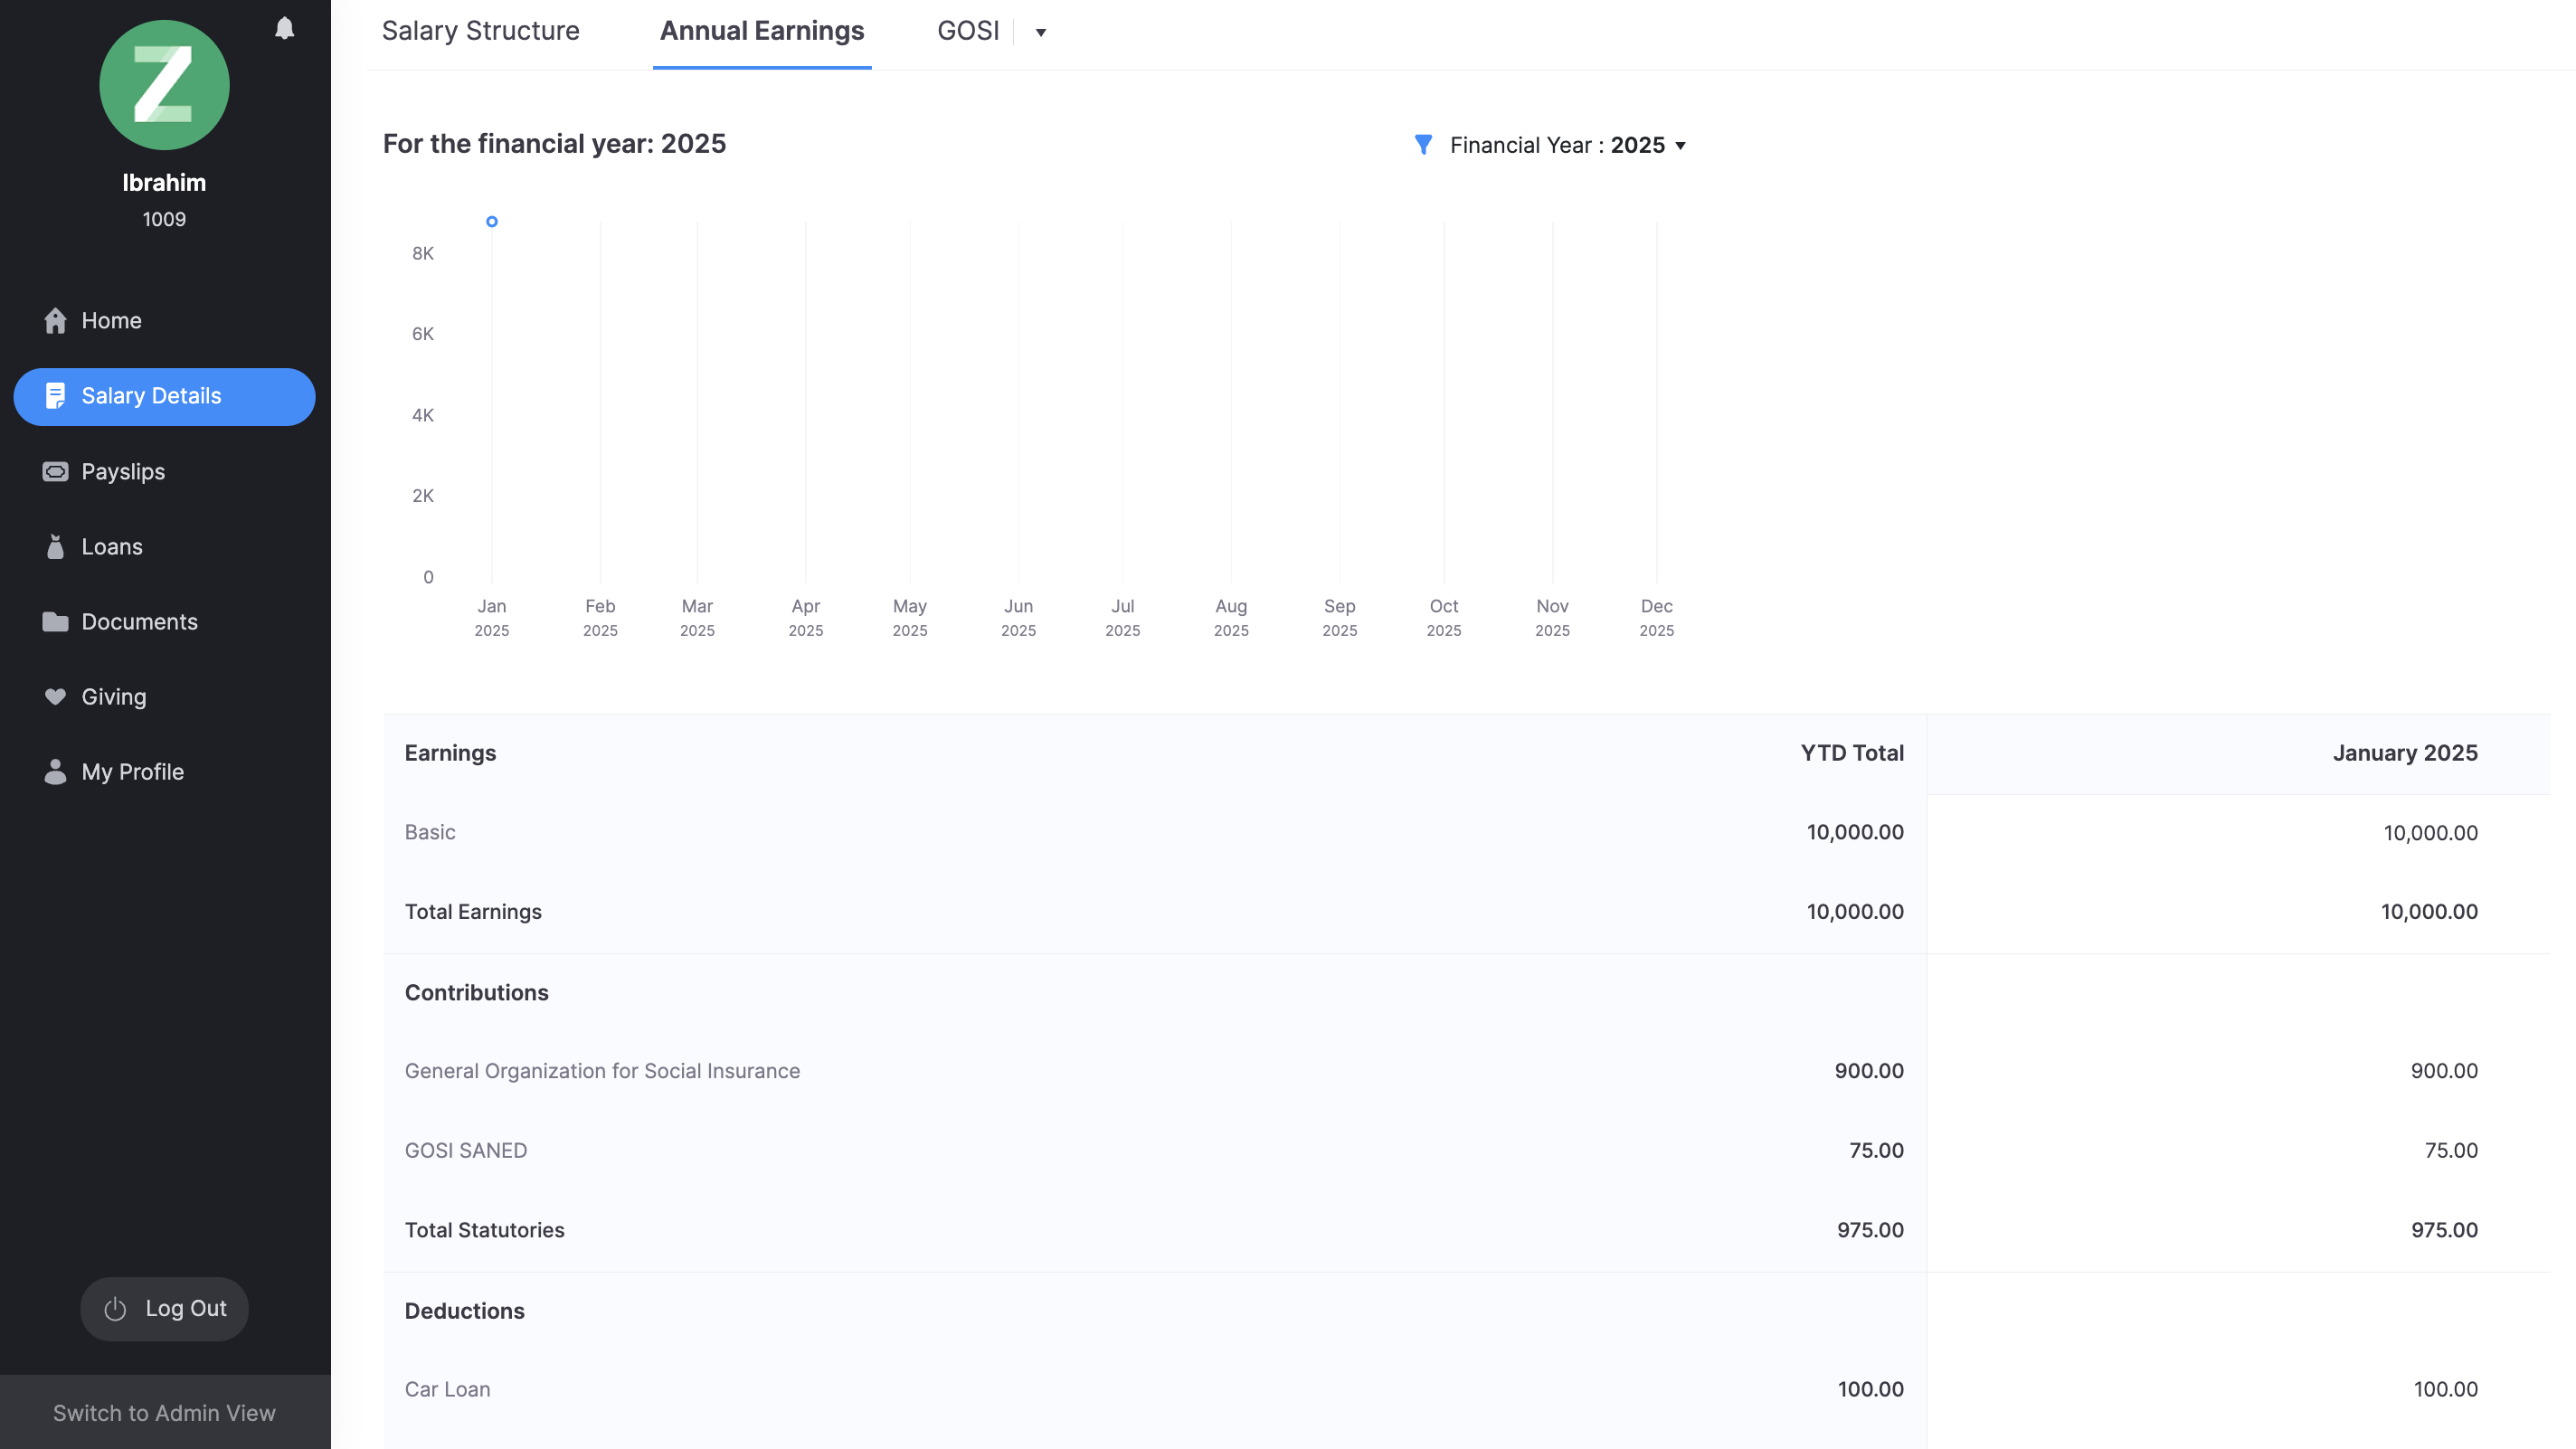2576x1449 pixels.
Task: Click the blue filter funnel icon
Action: 1423,145
